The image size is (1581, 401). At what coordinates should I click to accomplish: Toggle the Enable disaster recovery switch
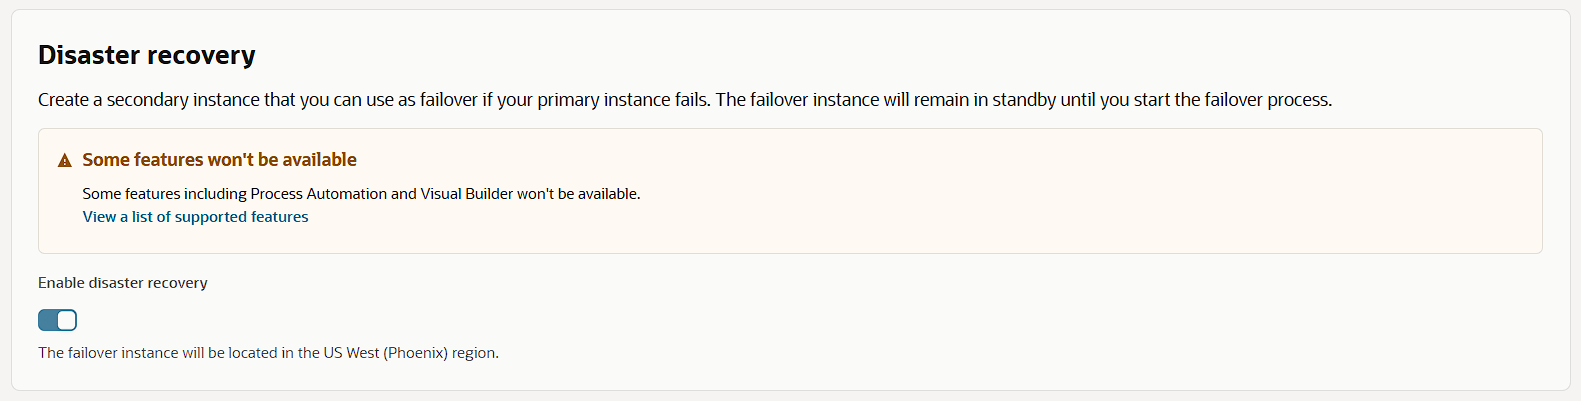[57, 320]
